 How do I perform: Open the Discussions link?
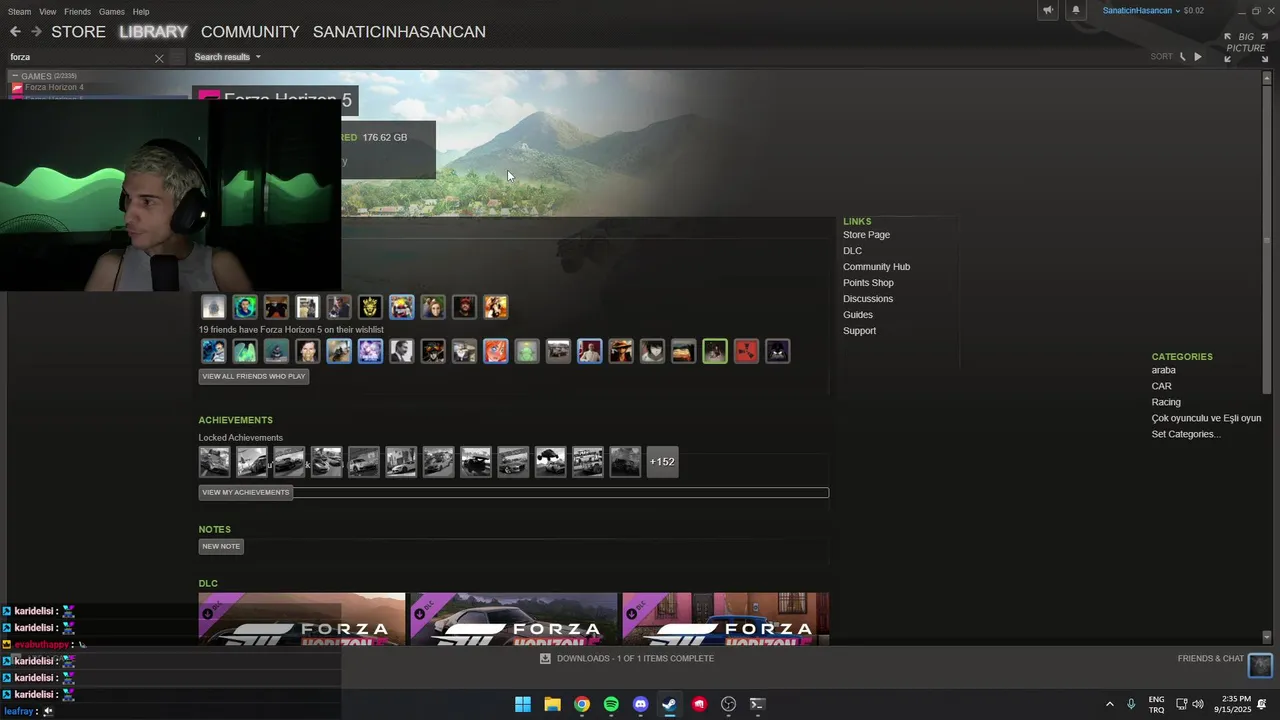point(868,299)
